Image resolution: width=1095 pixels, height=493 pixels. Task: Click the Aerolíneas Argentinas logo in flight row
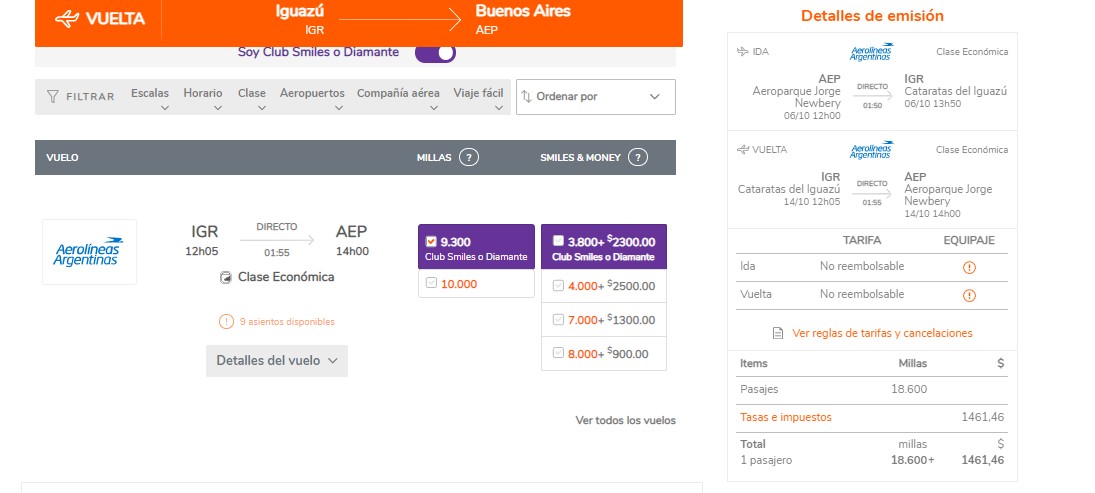(89, 252)
